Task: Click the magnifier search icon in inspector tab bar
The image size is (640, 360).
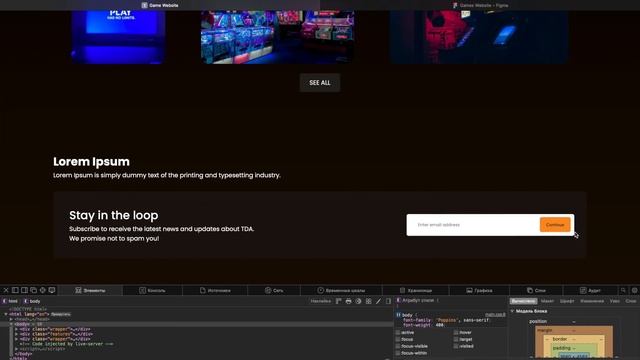Action: click(623, 290)
